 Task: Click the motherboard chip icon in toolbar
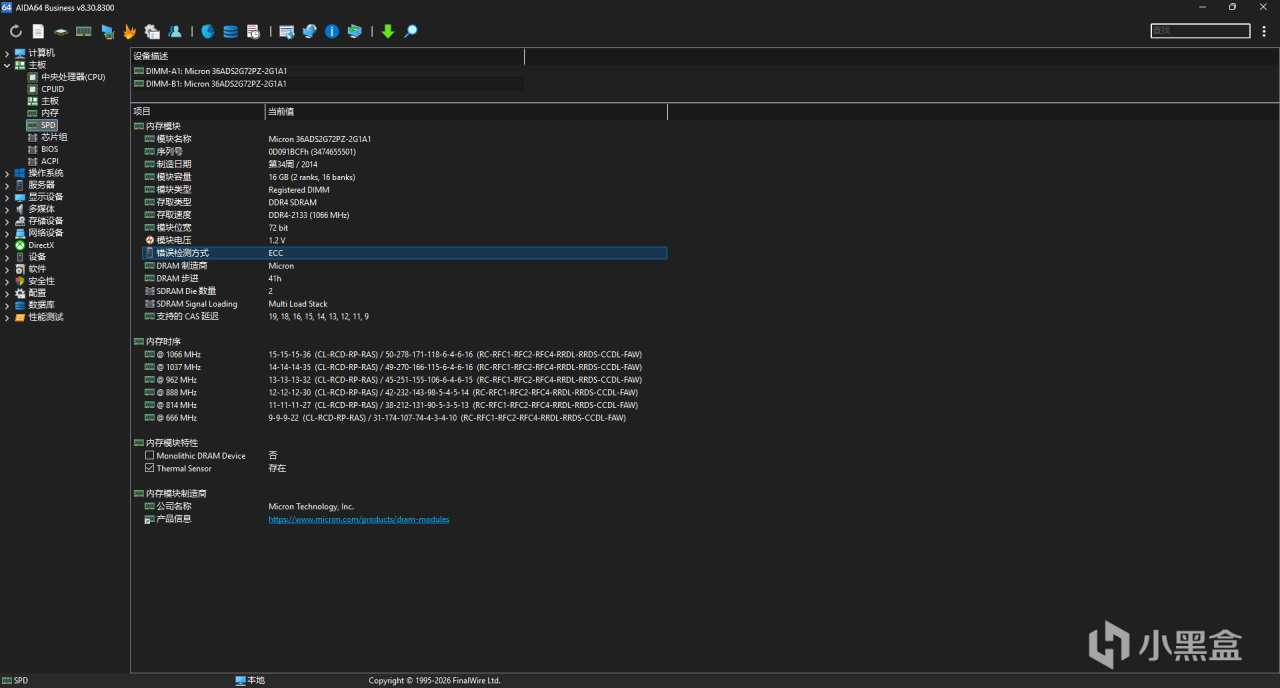tap(61, 31)
